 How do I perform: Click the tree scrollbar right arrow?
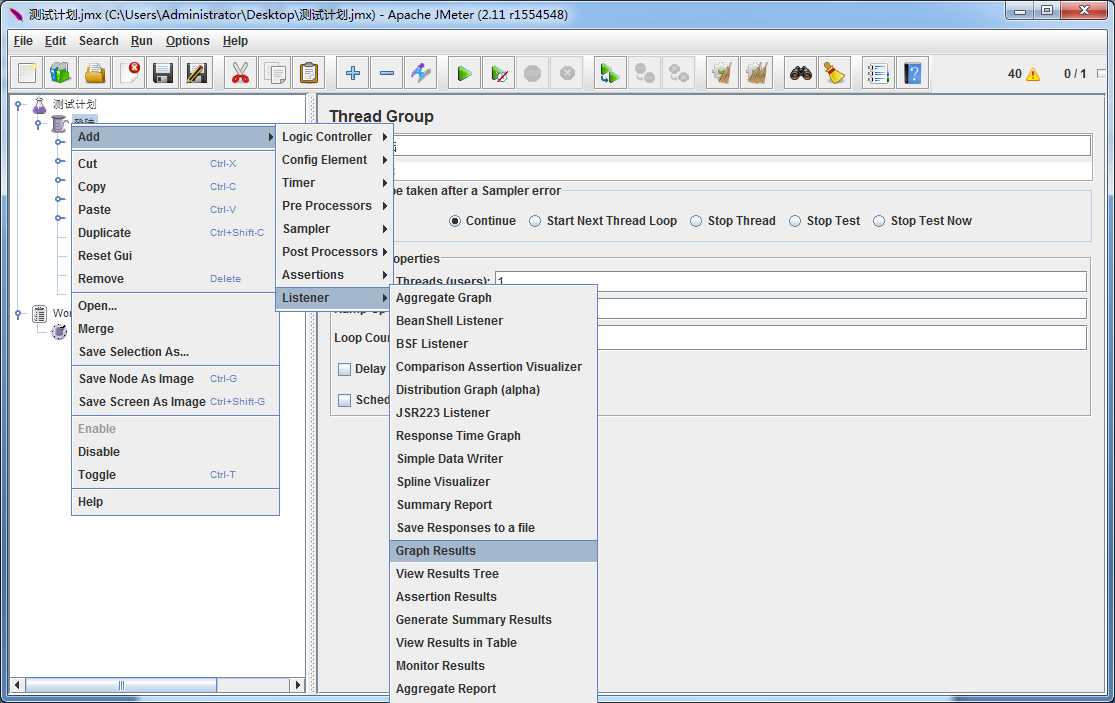[298, 685]
